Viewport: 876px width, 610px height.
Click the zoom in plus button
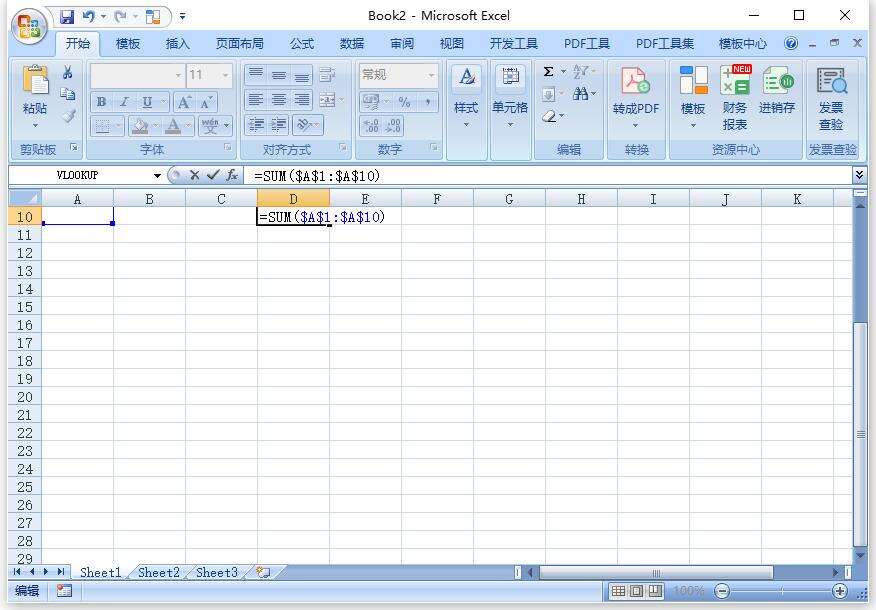tap(840, 591)
